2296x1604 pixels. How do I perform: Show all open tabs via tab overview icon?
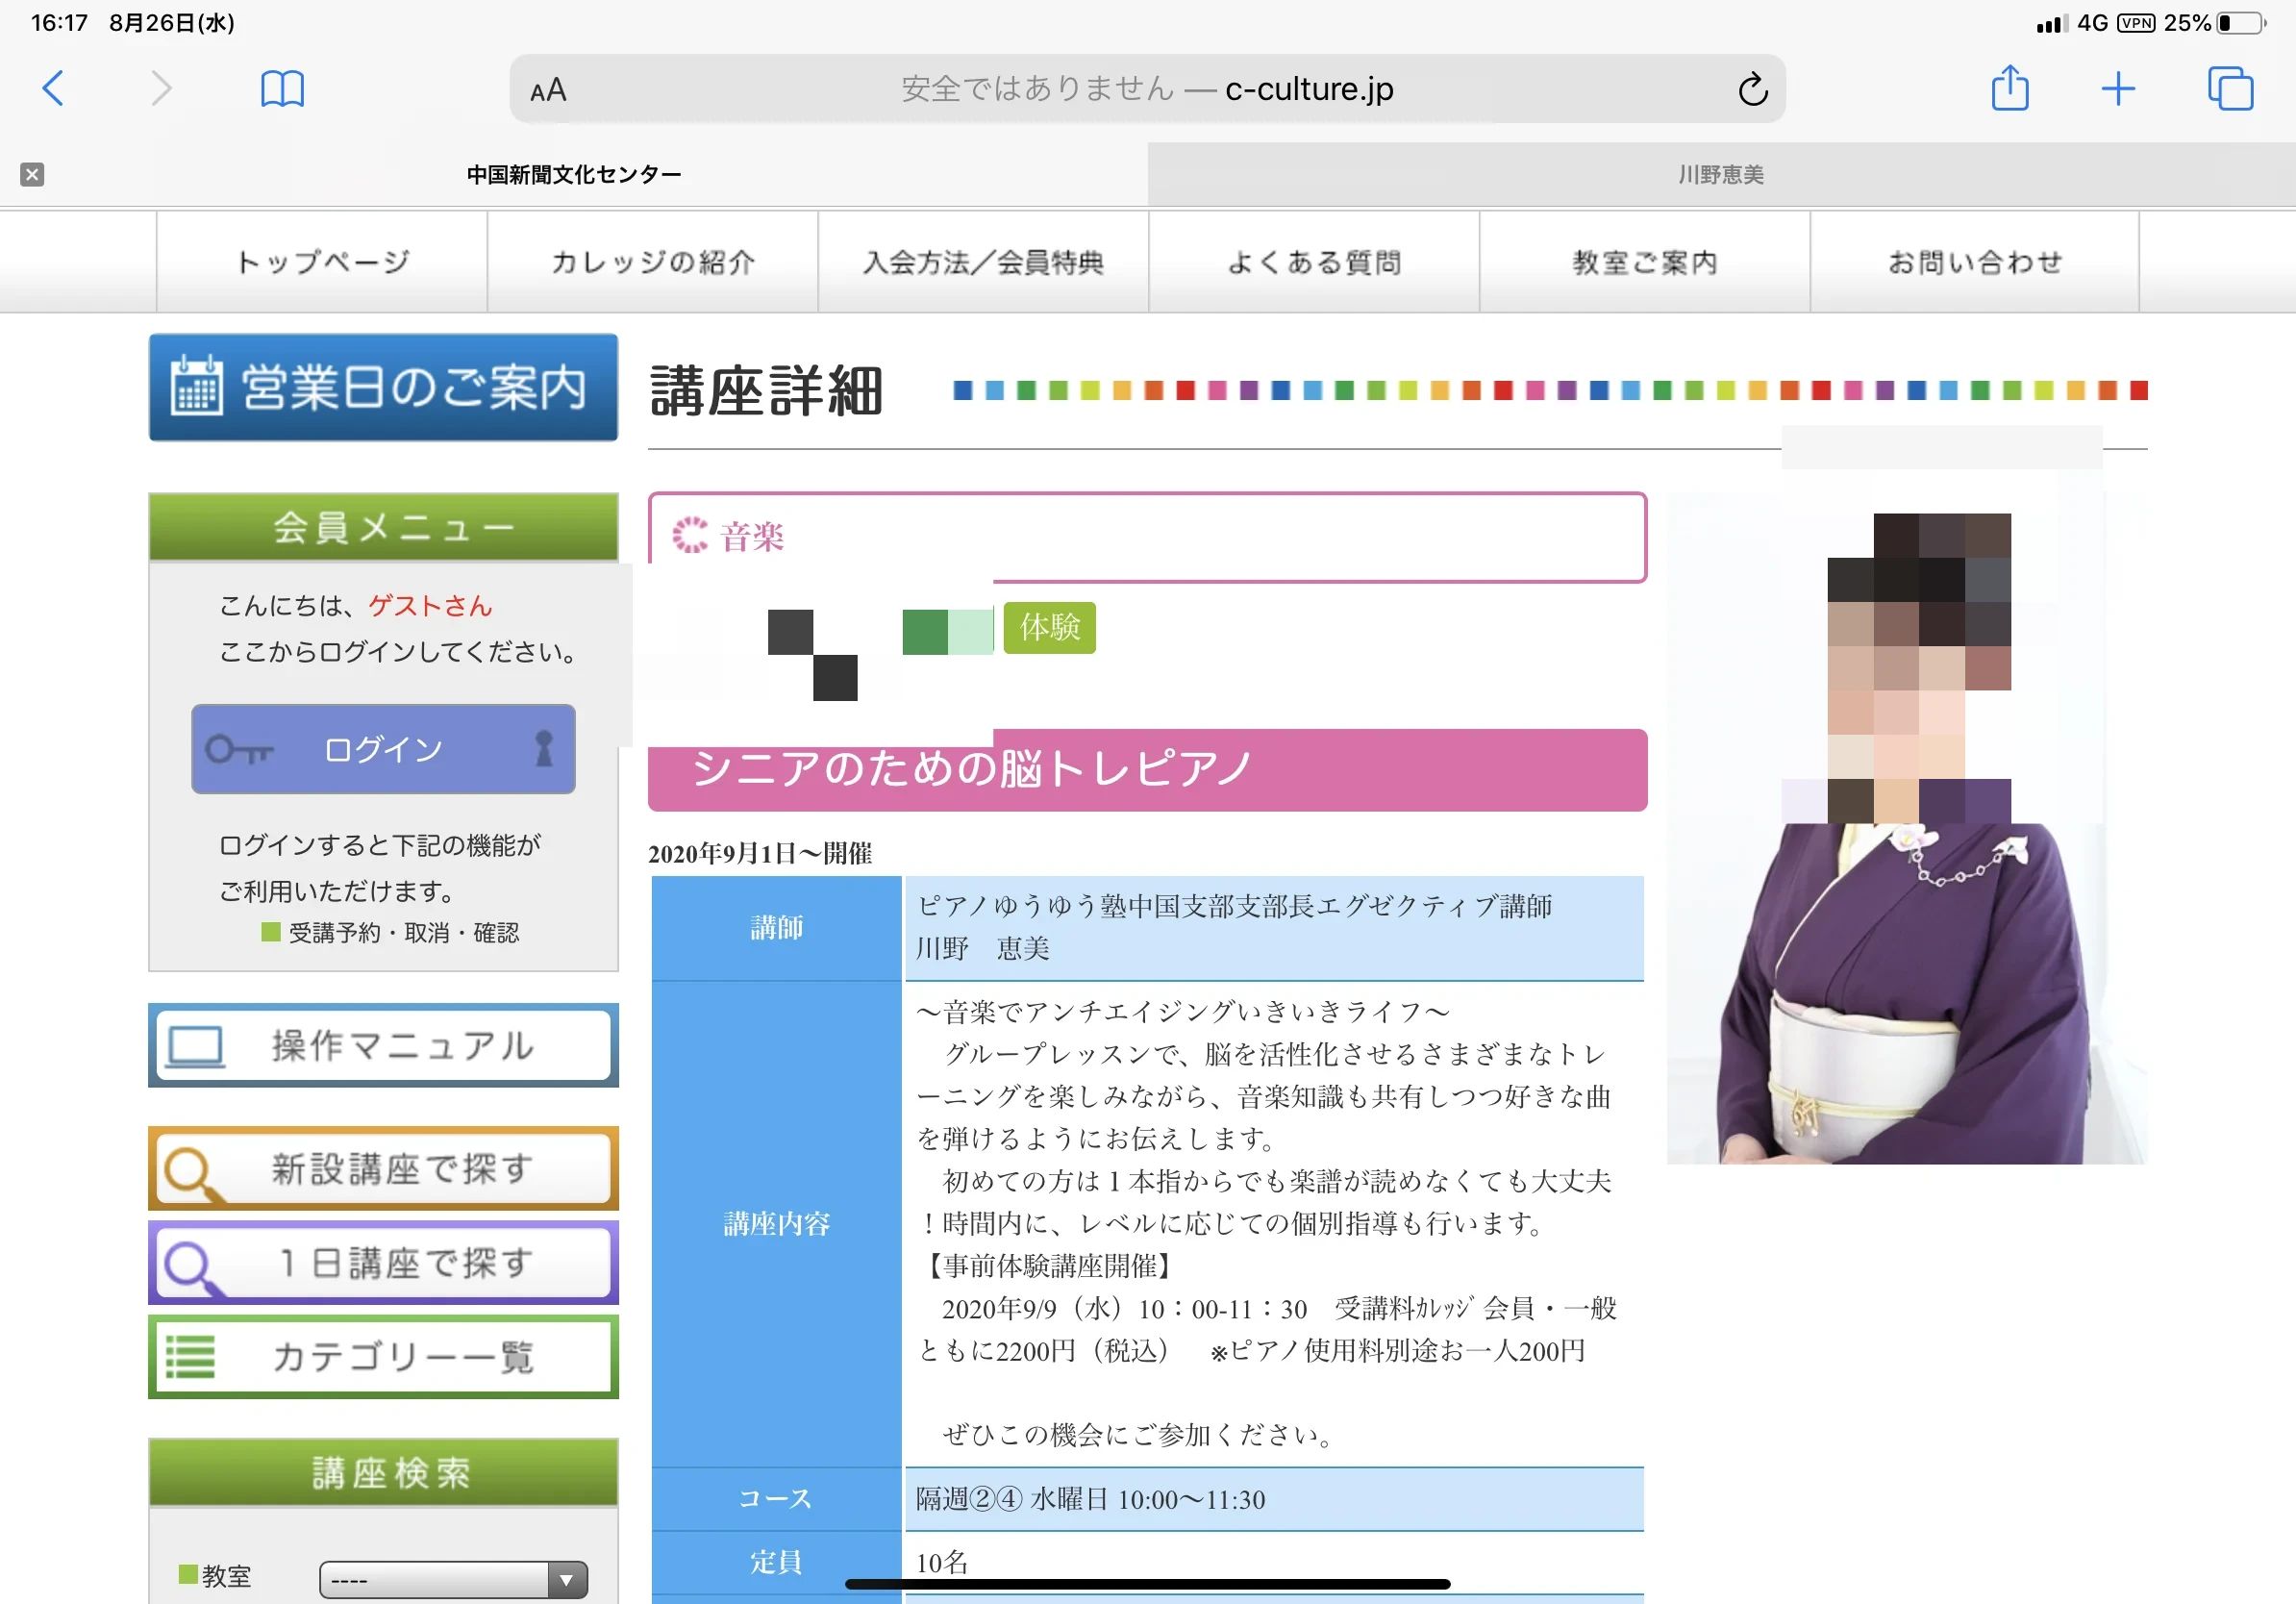click(2228, 88)
